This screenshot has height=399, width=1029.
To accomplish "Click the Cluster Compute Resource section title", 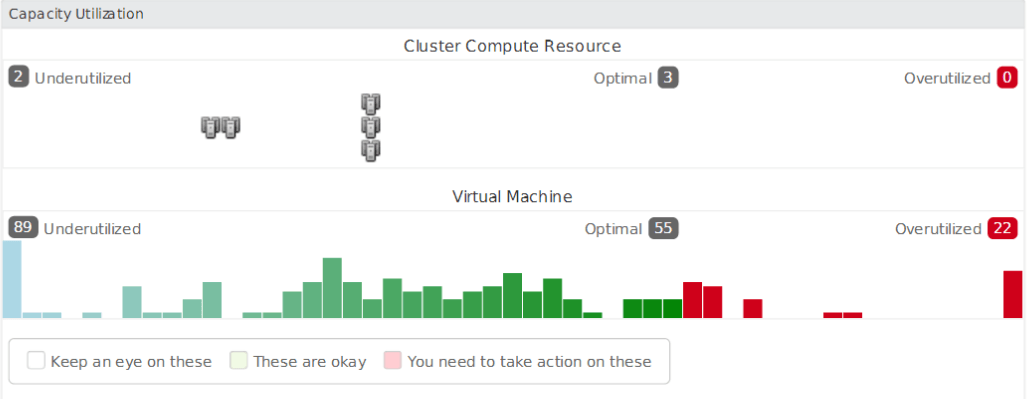I will click(x=513, y=46).
